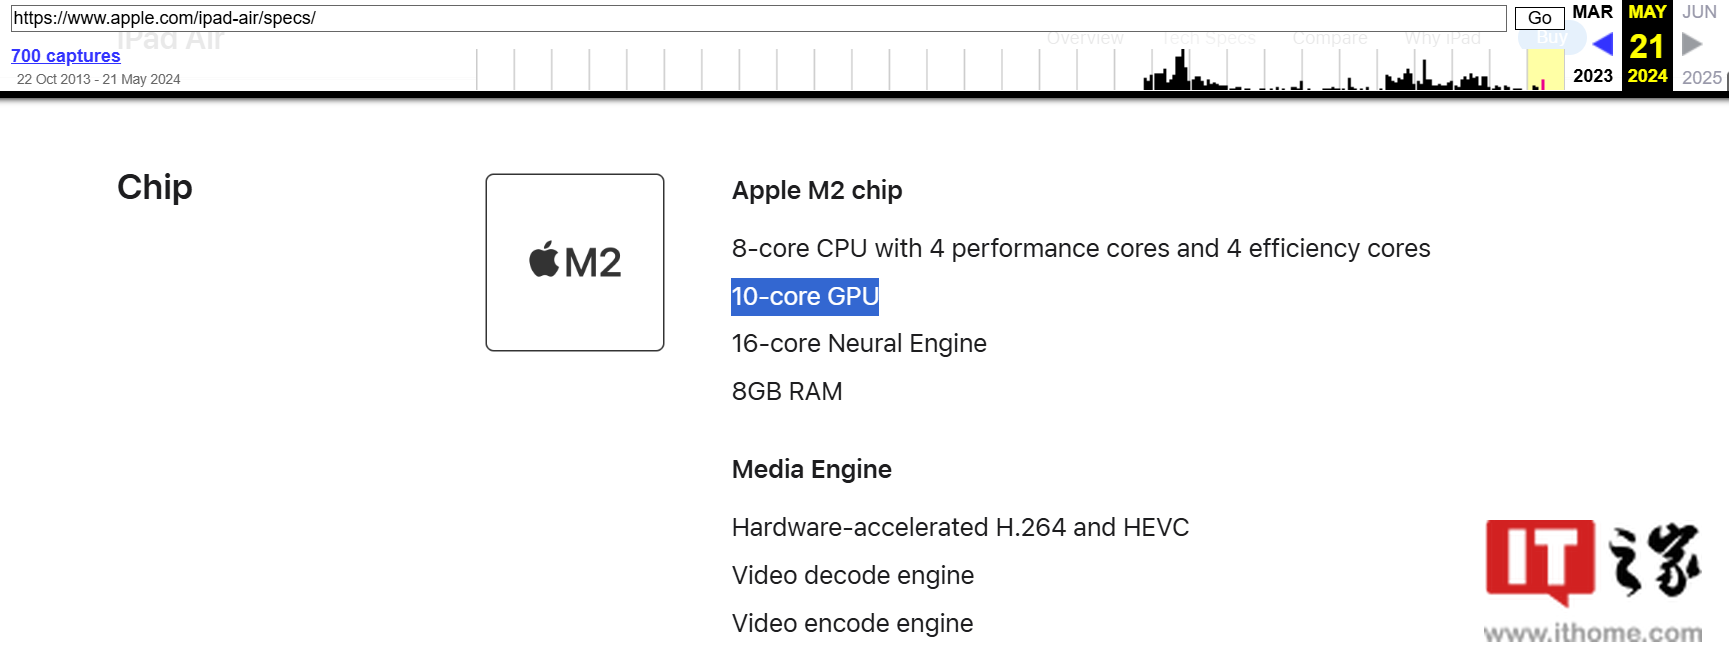Screen dimensions: 1729x669
Task: Click the highlighted 10-core GPU text
Action: click(805, 297)
